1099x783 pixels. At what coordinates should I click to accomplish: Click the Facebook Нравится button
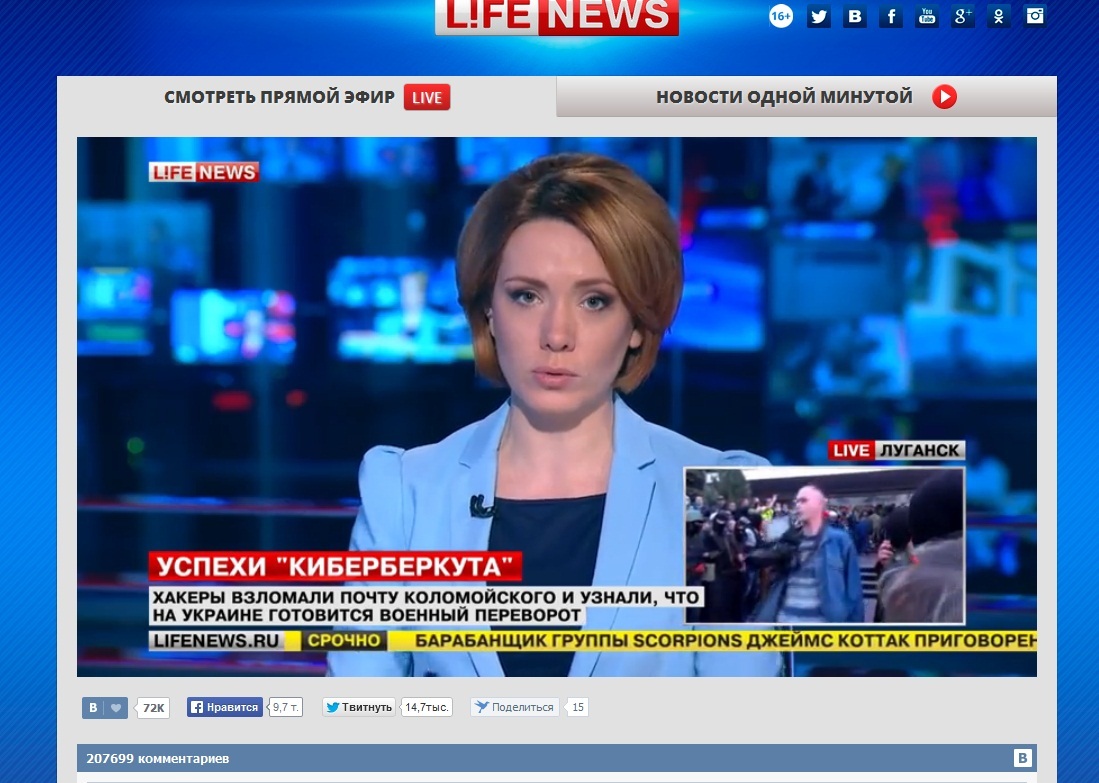[225, 707]
